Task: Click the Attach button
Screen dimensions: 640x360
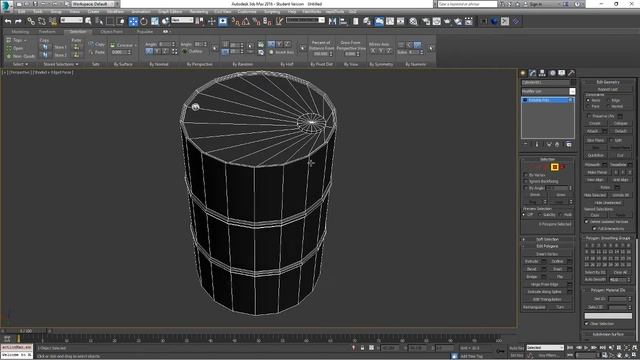Action: (x=593, y=131)
